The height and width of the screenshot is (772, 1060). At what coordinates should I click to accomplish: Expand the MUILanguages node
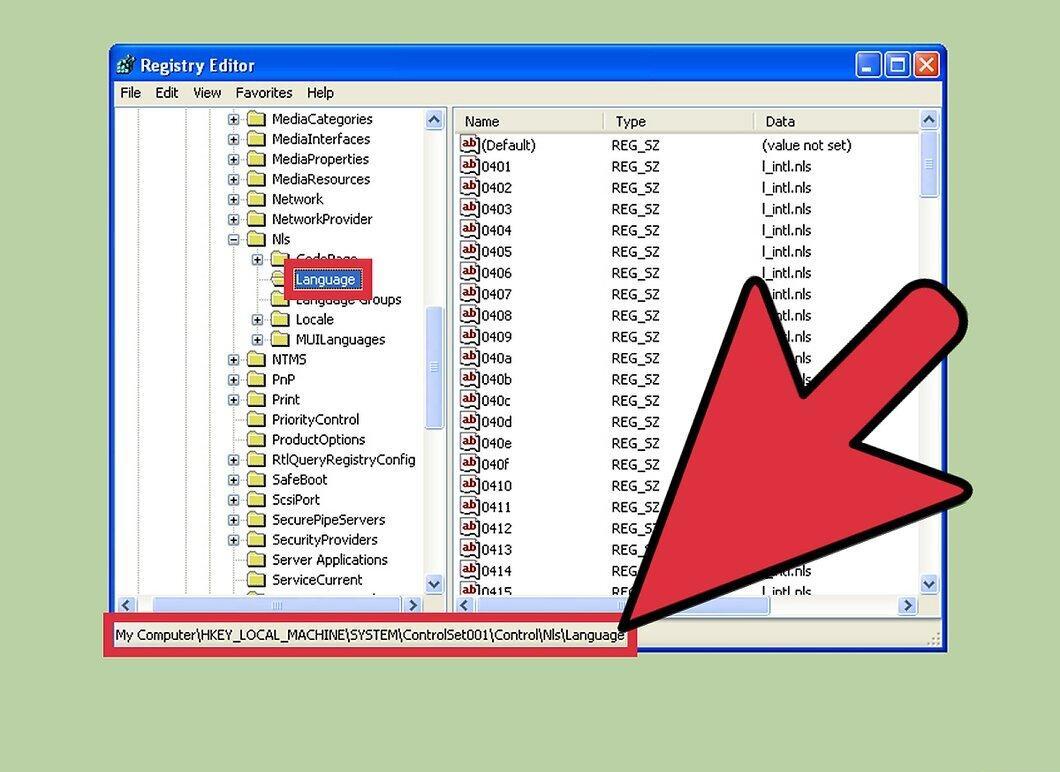258,339
